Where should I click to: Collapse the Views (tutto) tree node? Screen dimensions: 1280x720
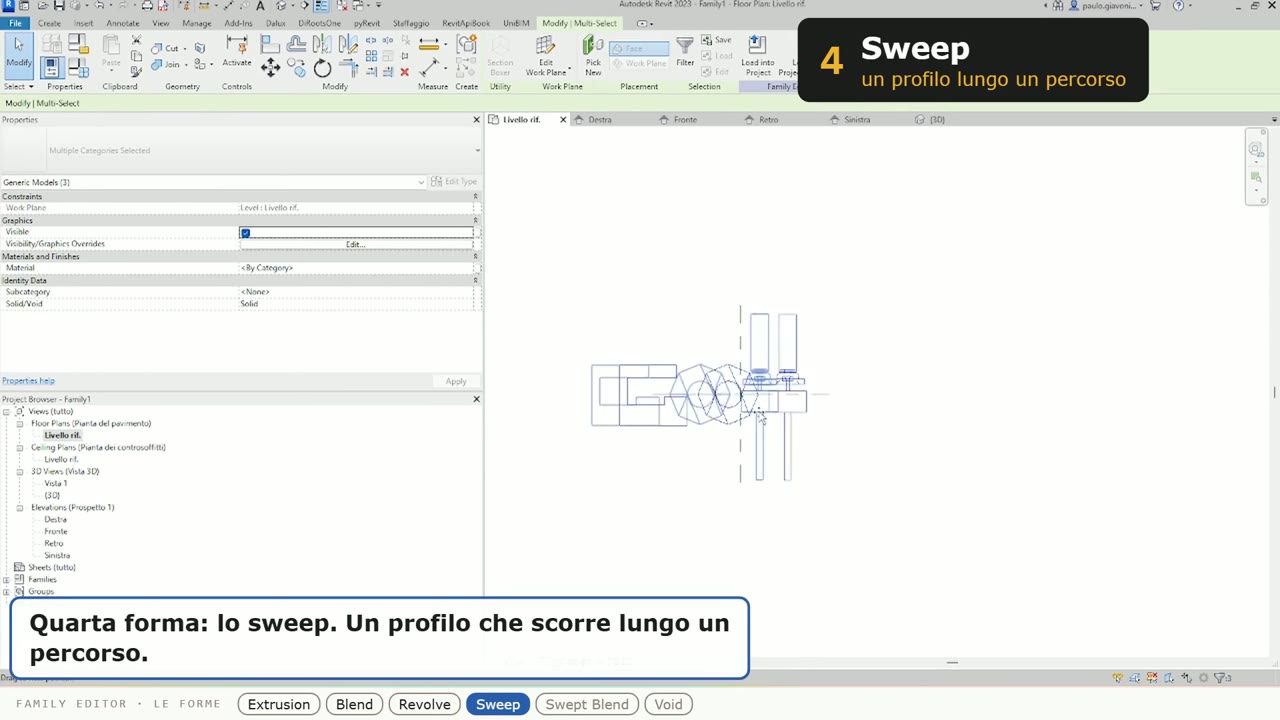pyautogui.click(x=6, y=411)
